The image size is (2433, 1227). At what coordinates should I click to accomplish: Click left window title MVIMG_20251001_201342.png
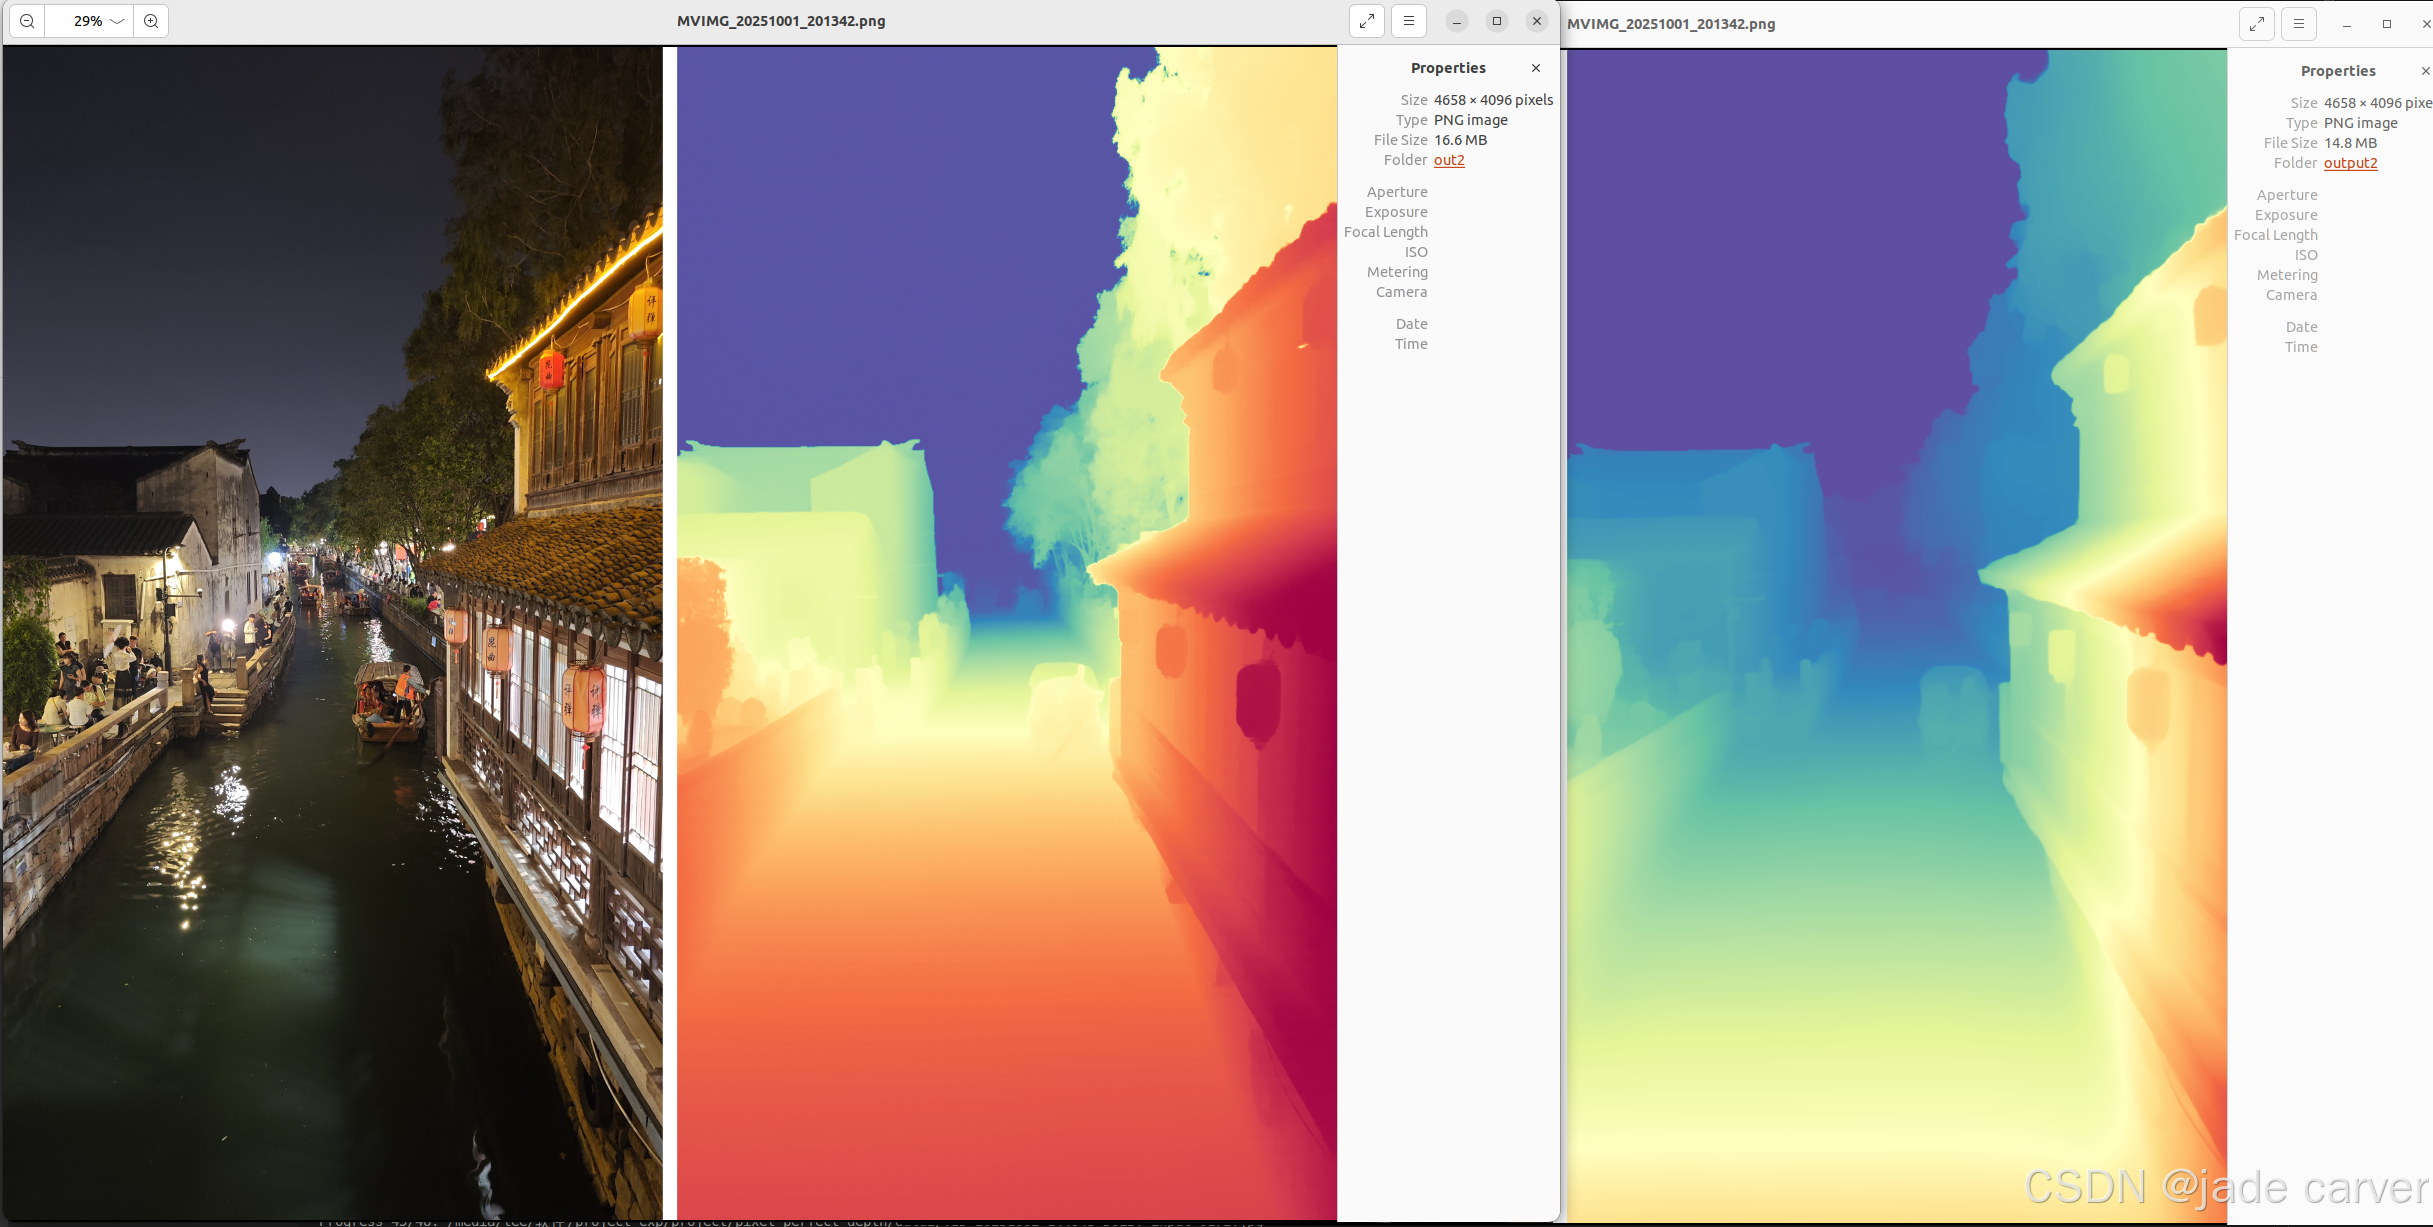780,21
